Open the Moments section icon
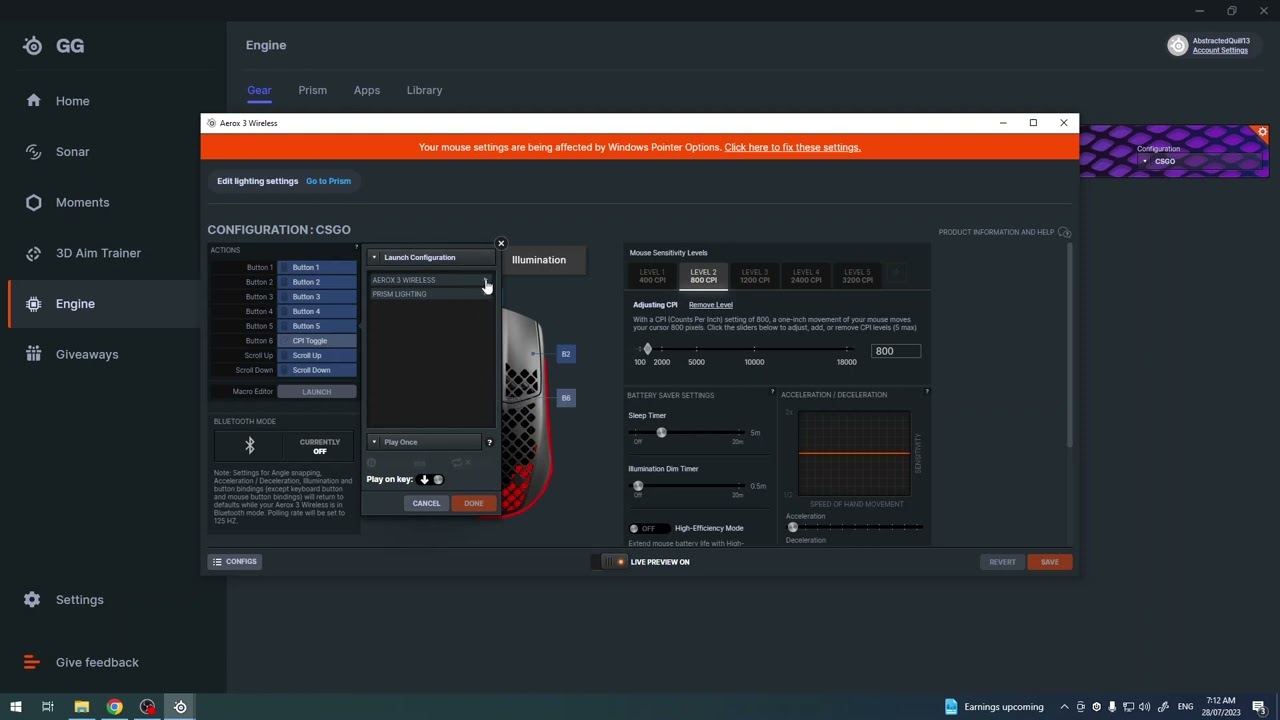The height and width of the screenshot is (720, 1280). point(33,202)
